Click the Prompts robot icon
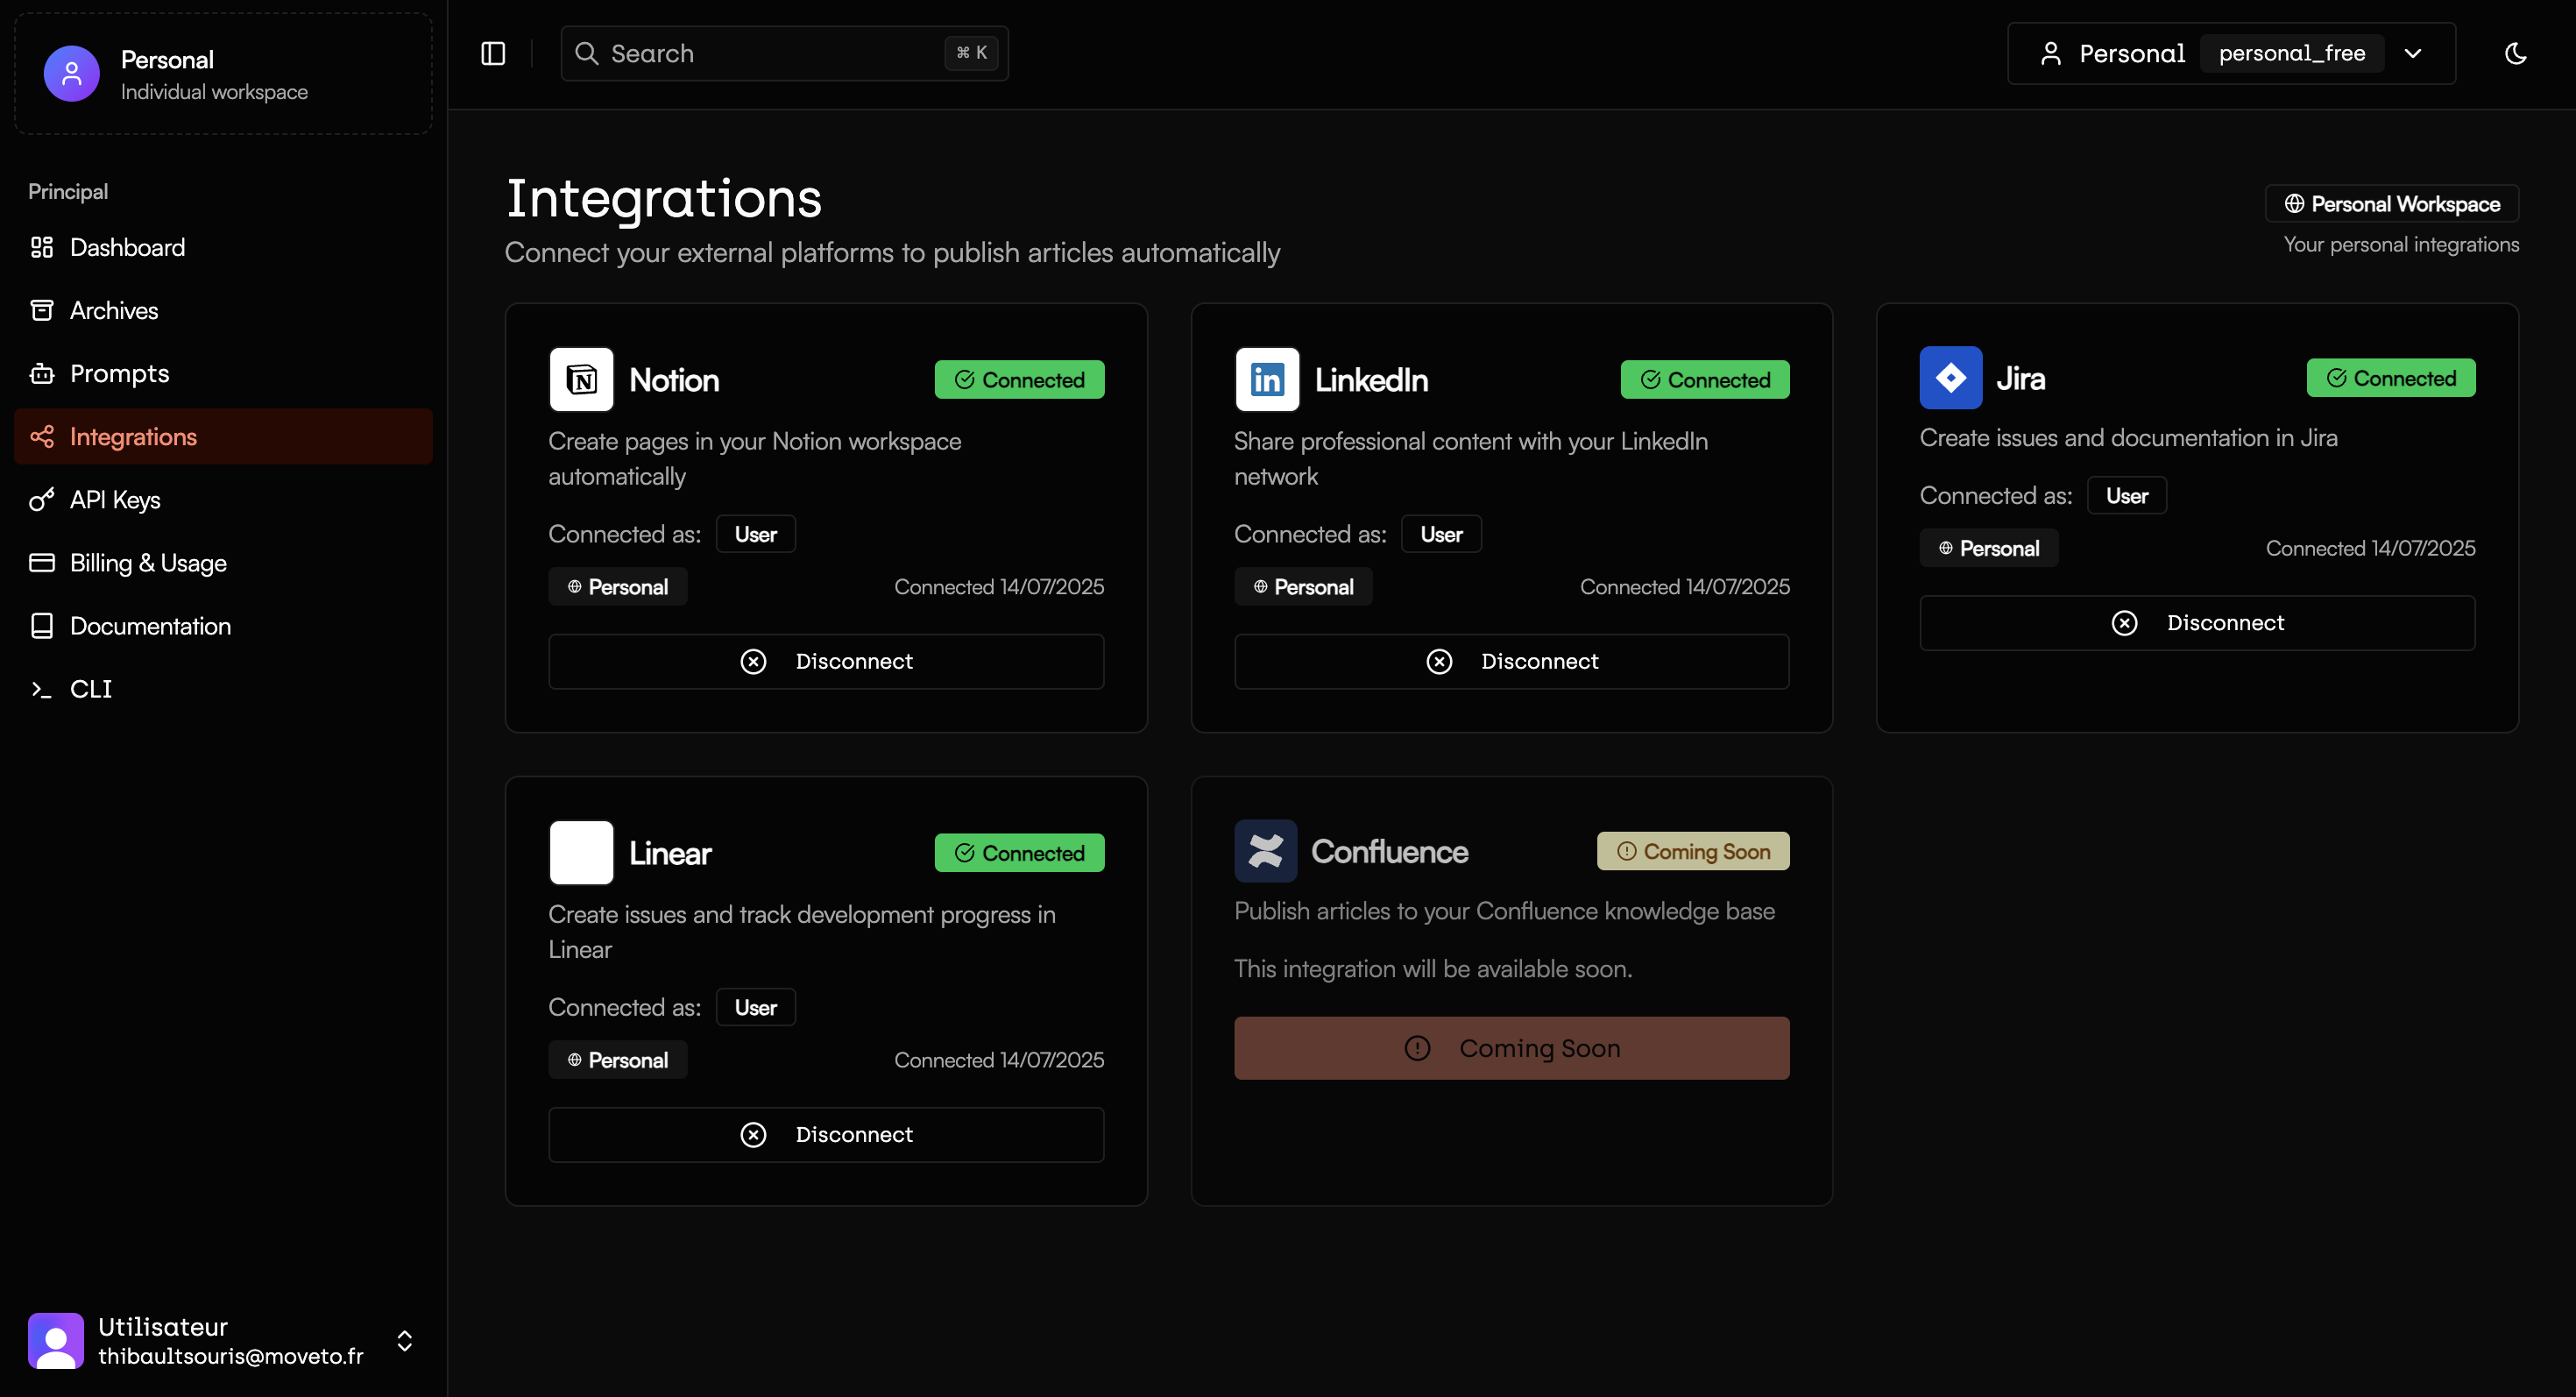 42,373
